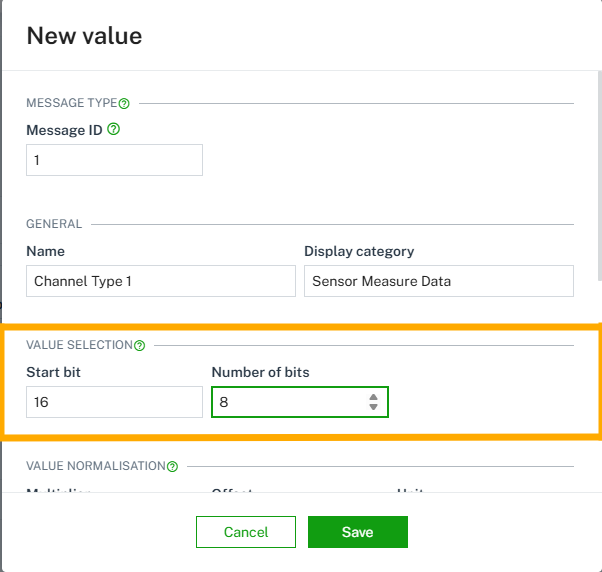Select the Display category input field
The image size is (602, 572).
[438, 281]
